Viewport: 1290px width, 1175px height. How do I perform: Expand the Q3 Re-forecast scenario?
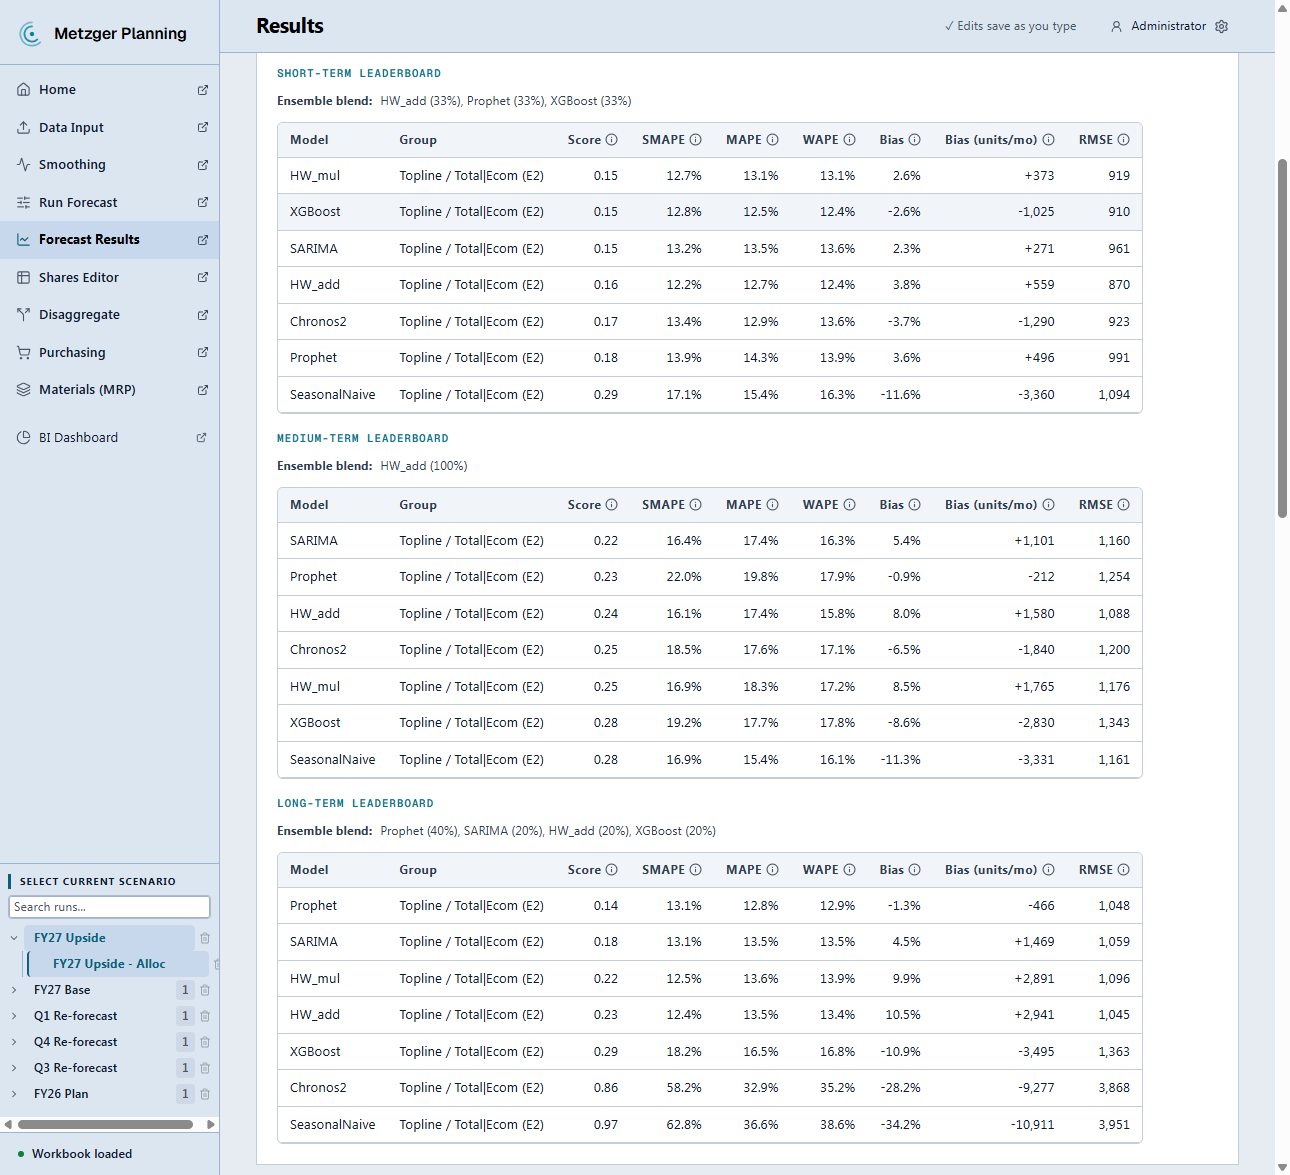click(x=14, y=1068)
